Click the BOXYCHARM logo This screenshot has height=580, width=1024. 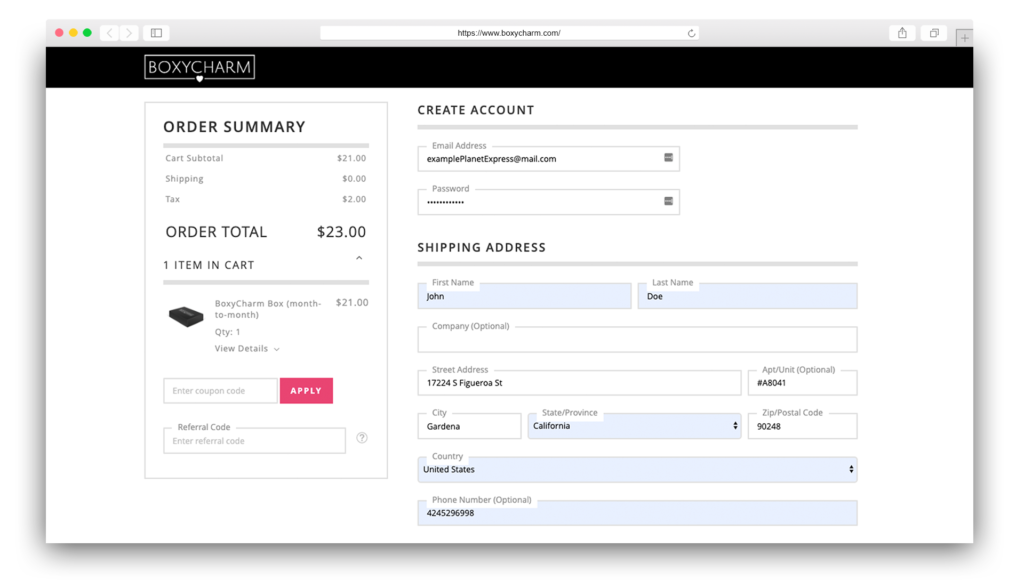coord(199,68)
